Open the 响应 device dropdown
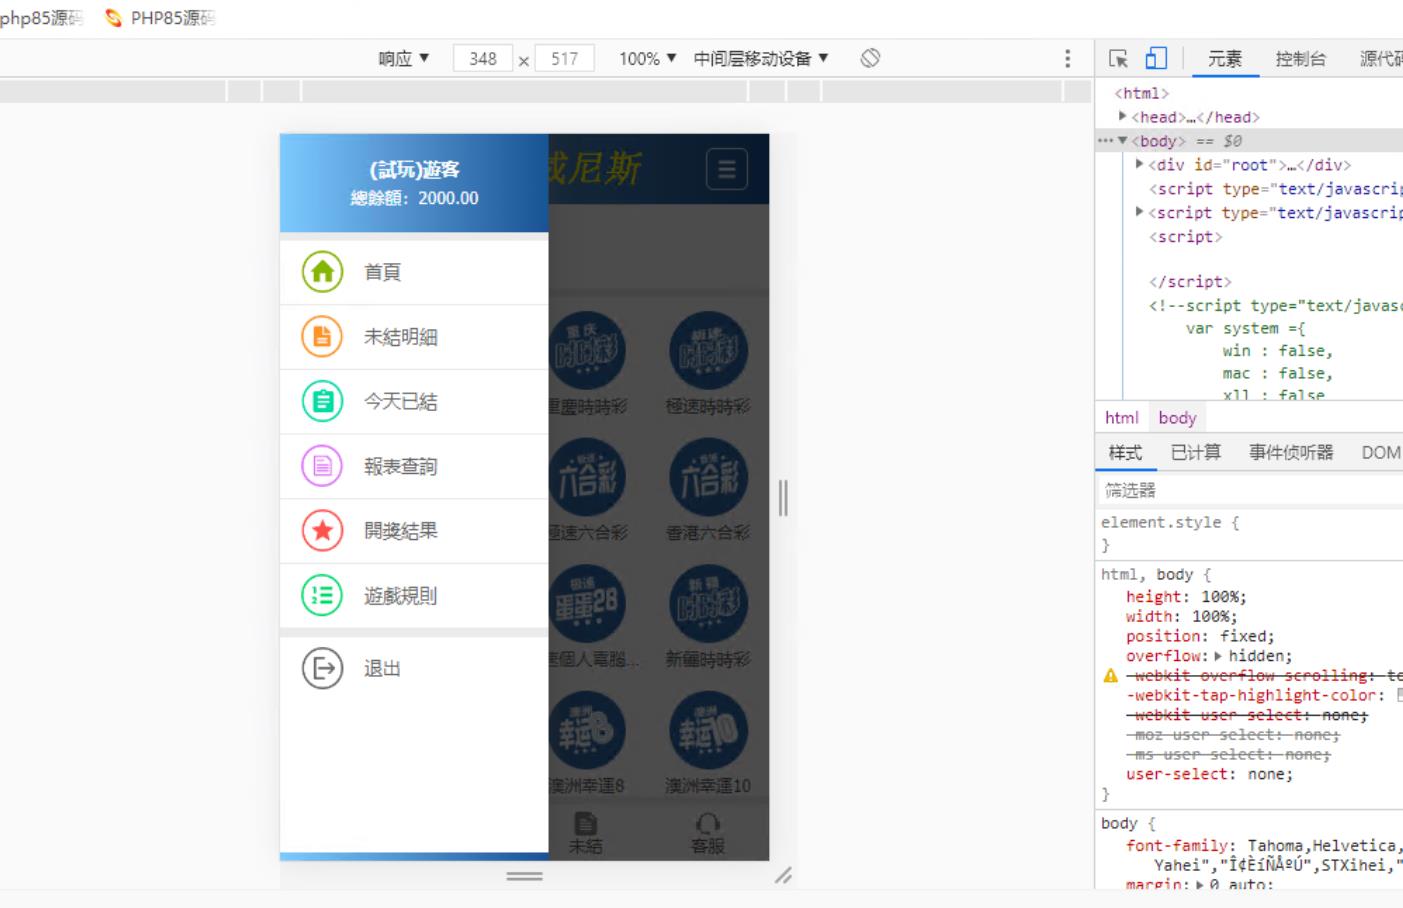 coord(404,59)
